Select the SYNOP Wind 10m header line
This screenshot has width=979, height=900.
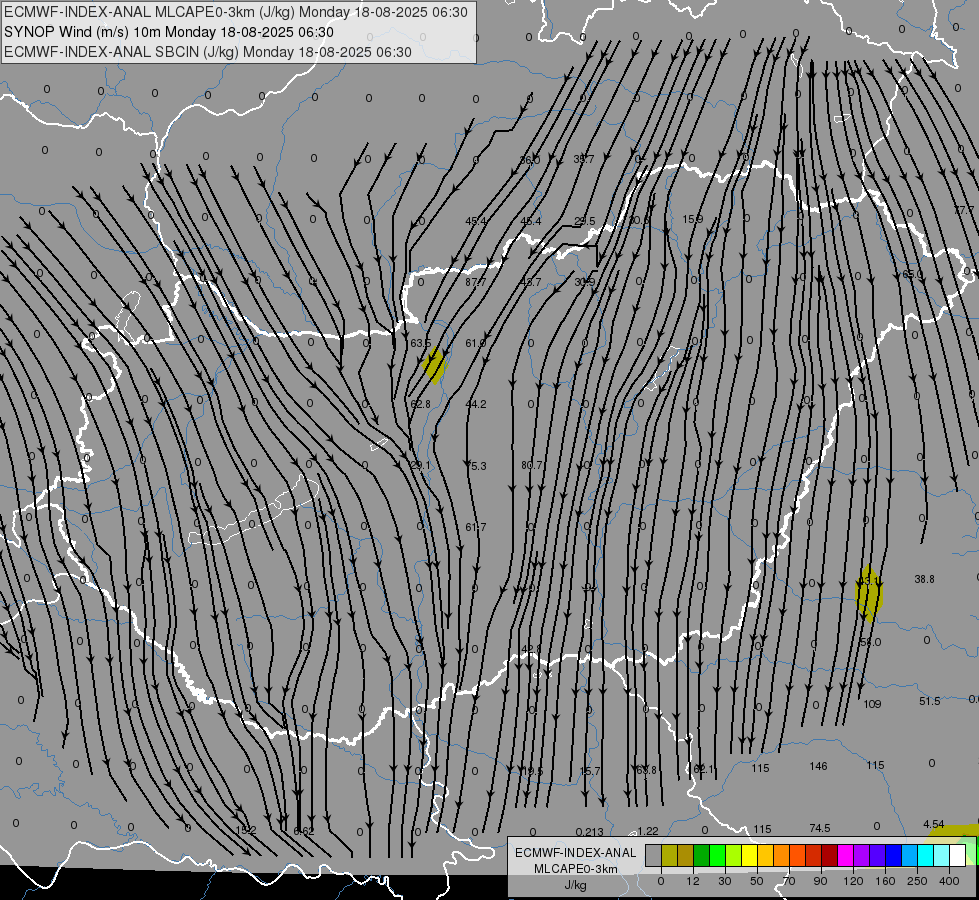pyautogui.click(x=169, y=32)
